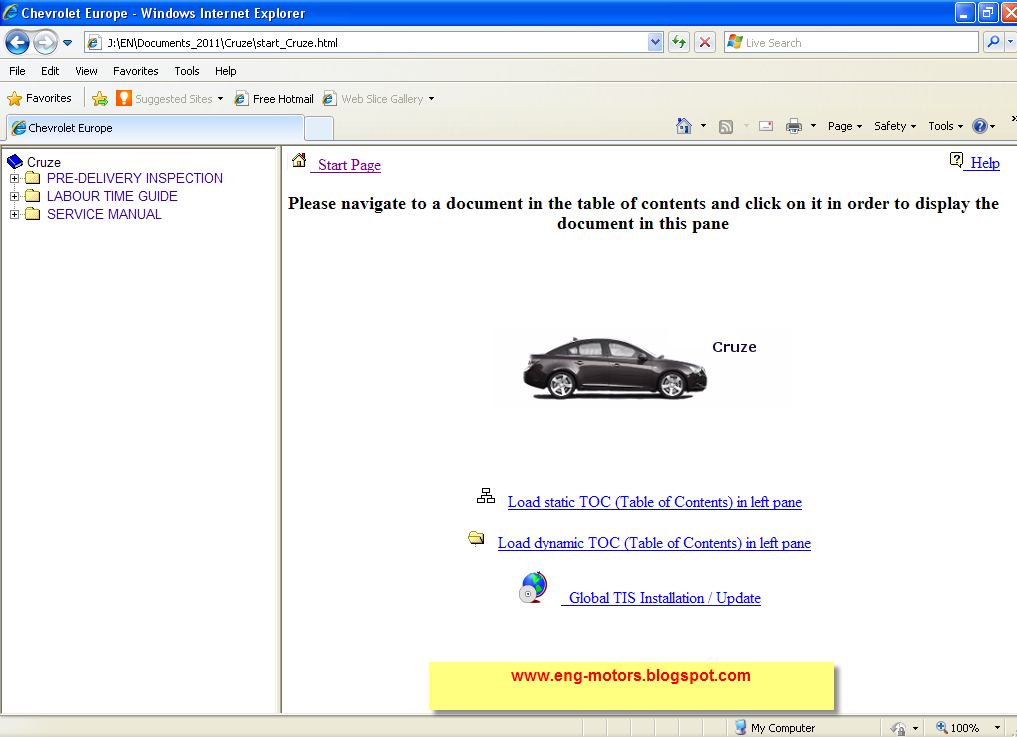Open the Favorites menu in menu bar

136,71
